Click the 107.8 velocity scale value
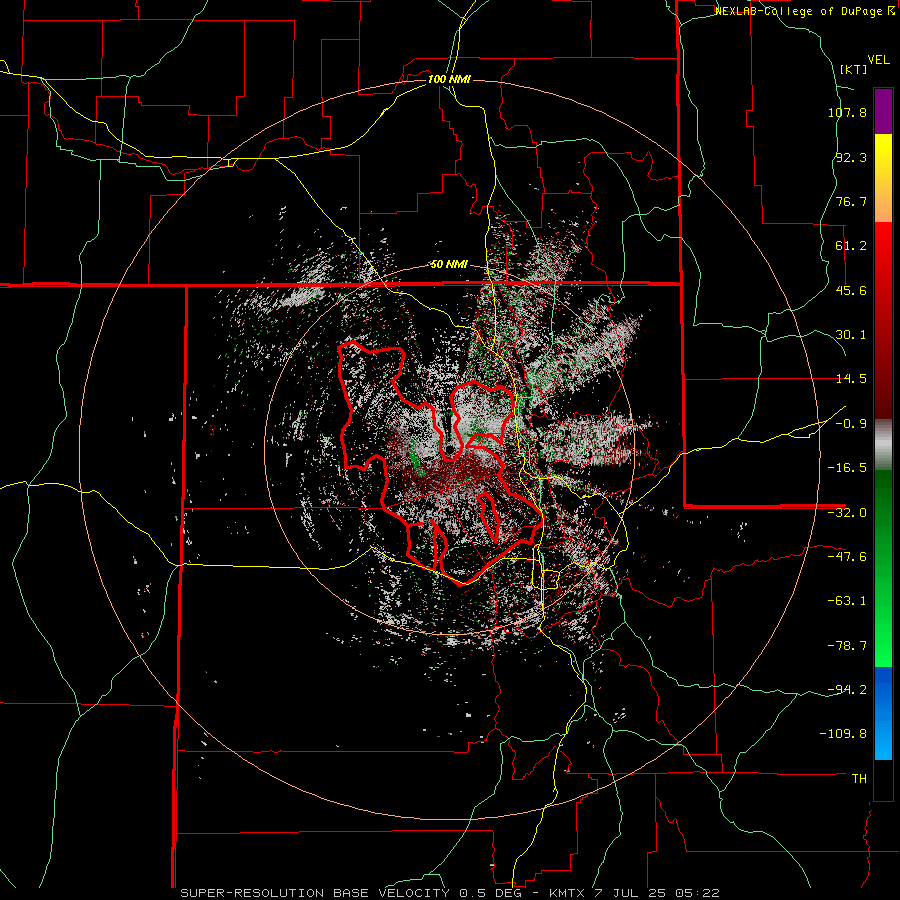Screen dimensions: 900x900 [x=847, y=112]
